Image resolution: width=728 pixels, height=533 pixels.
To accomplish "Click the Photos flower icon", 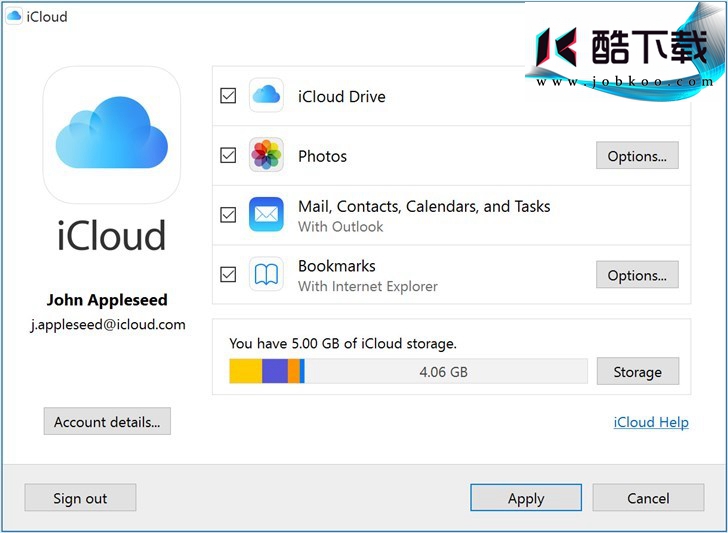I will point(266,155).
